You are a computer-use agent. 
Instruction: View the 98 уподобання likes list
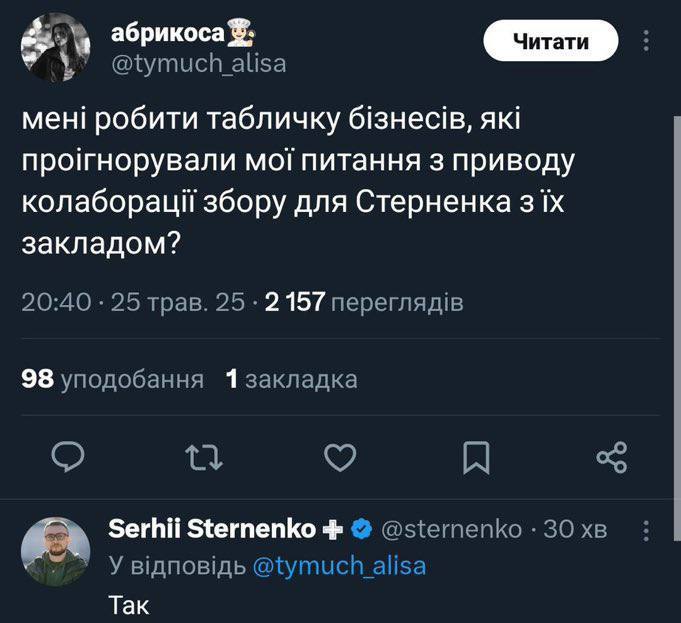click(112, 379)
